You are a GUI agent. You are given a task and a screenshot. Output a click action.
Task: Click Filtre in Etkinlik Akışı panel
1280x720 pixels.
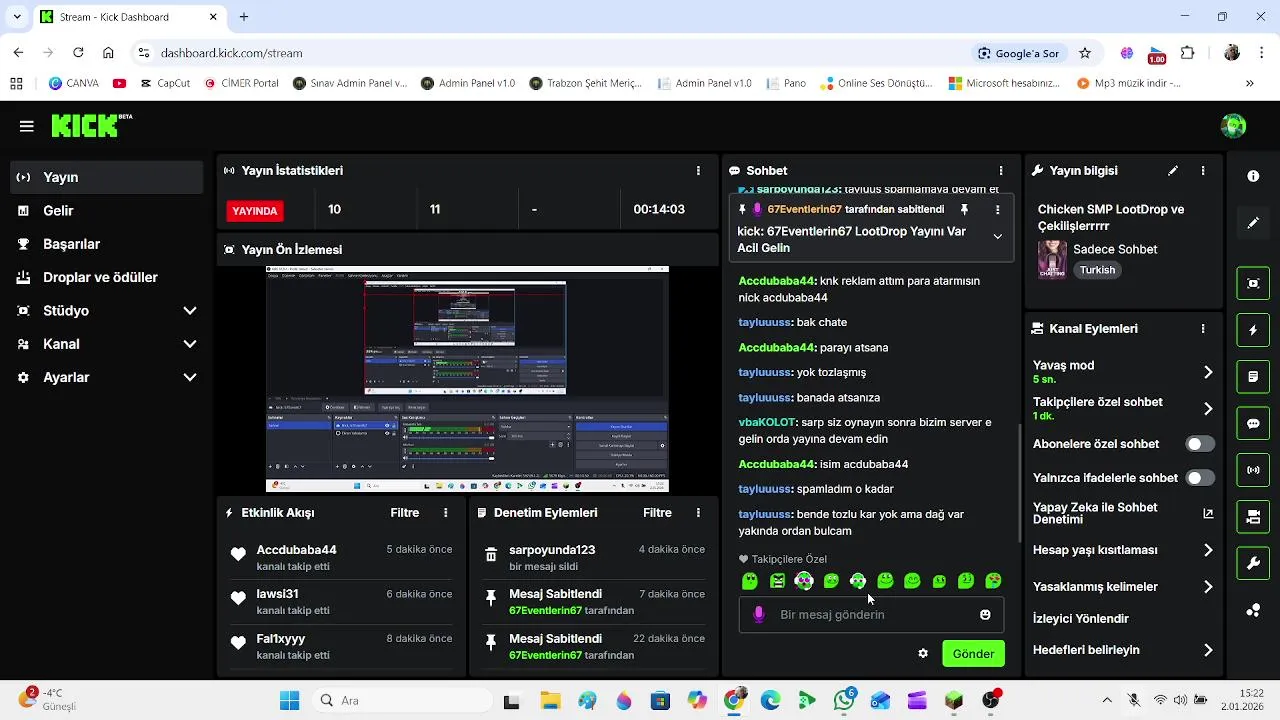coord(405,513)
